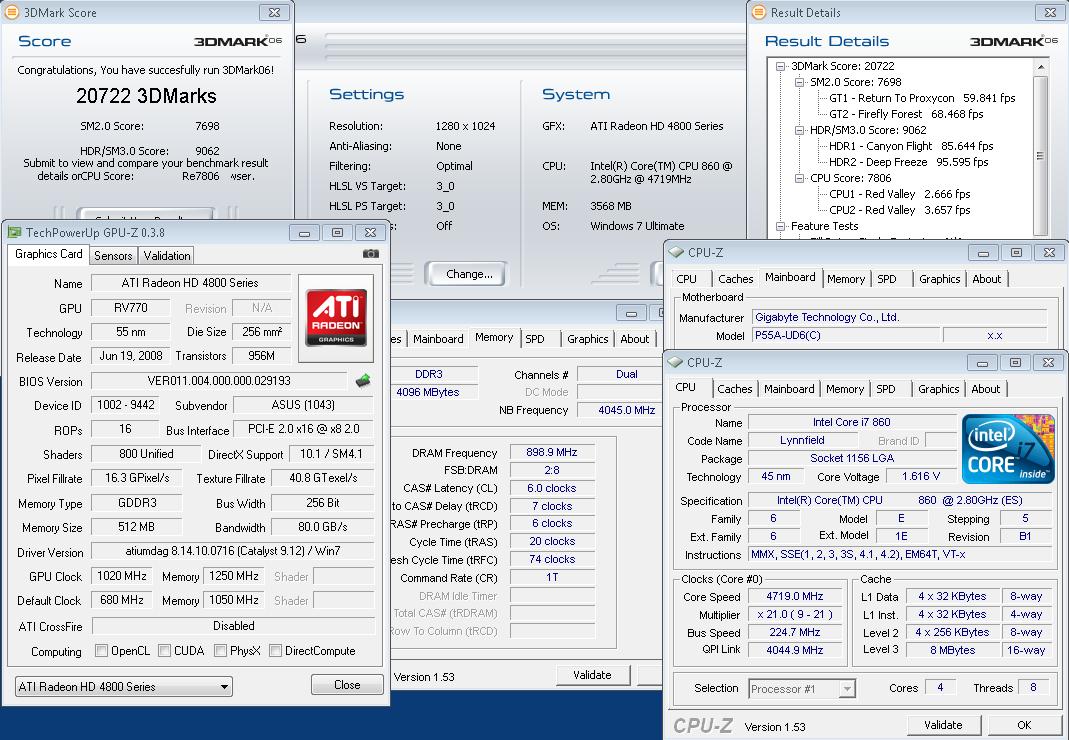The height and width of the screenshot is (740, 1069).
Task: Click the Default Clock 680 MHz field
Action: click(x=122, y=600)
